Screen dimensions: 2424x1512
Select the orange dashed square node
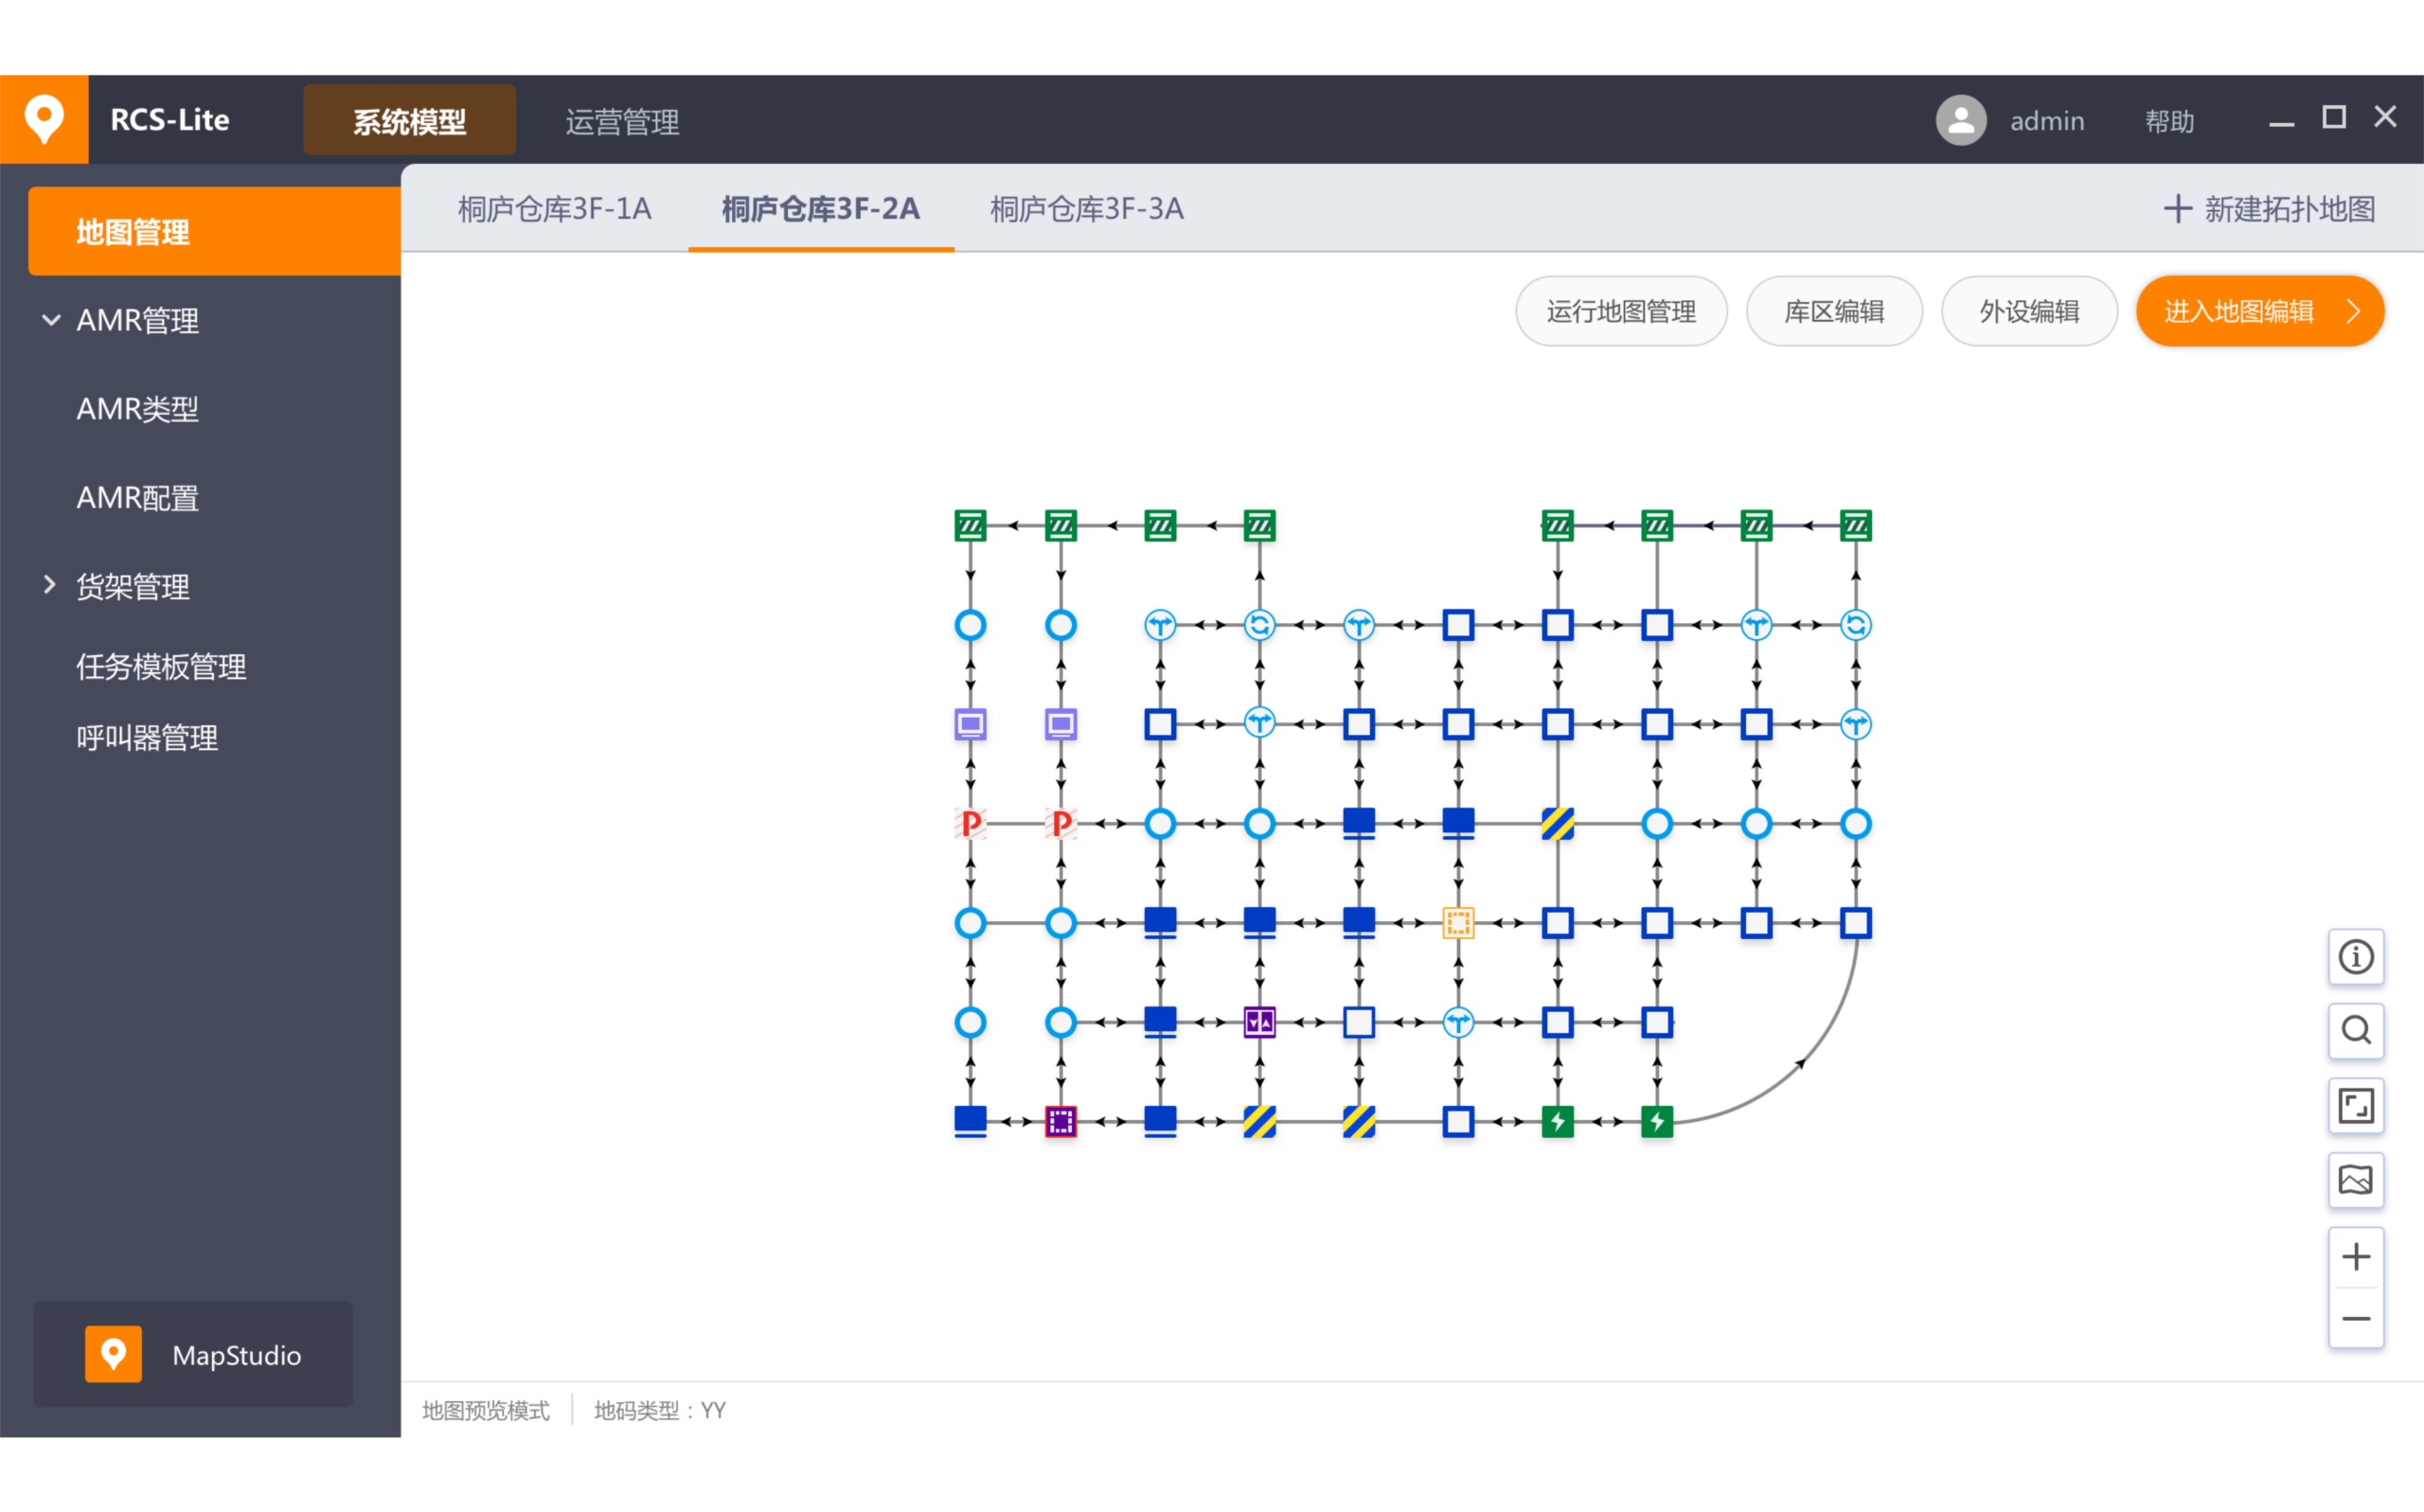tap(1458, 922)
